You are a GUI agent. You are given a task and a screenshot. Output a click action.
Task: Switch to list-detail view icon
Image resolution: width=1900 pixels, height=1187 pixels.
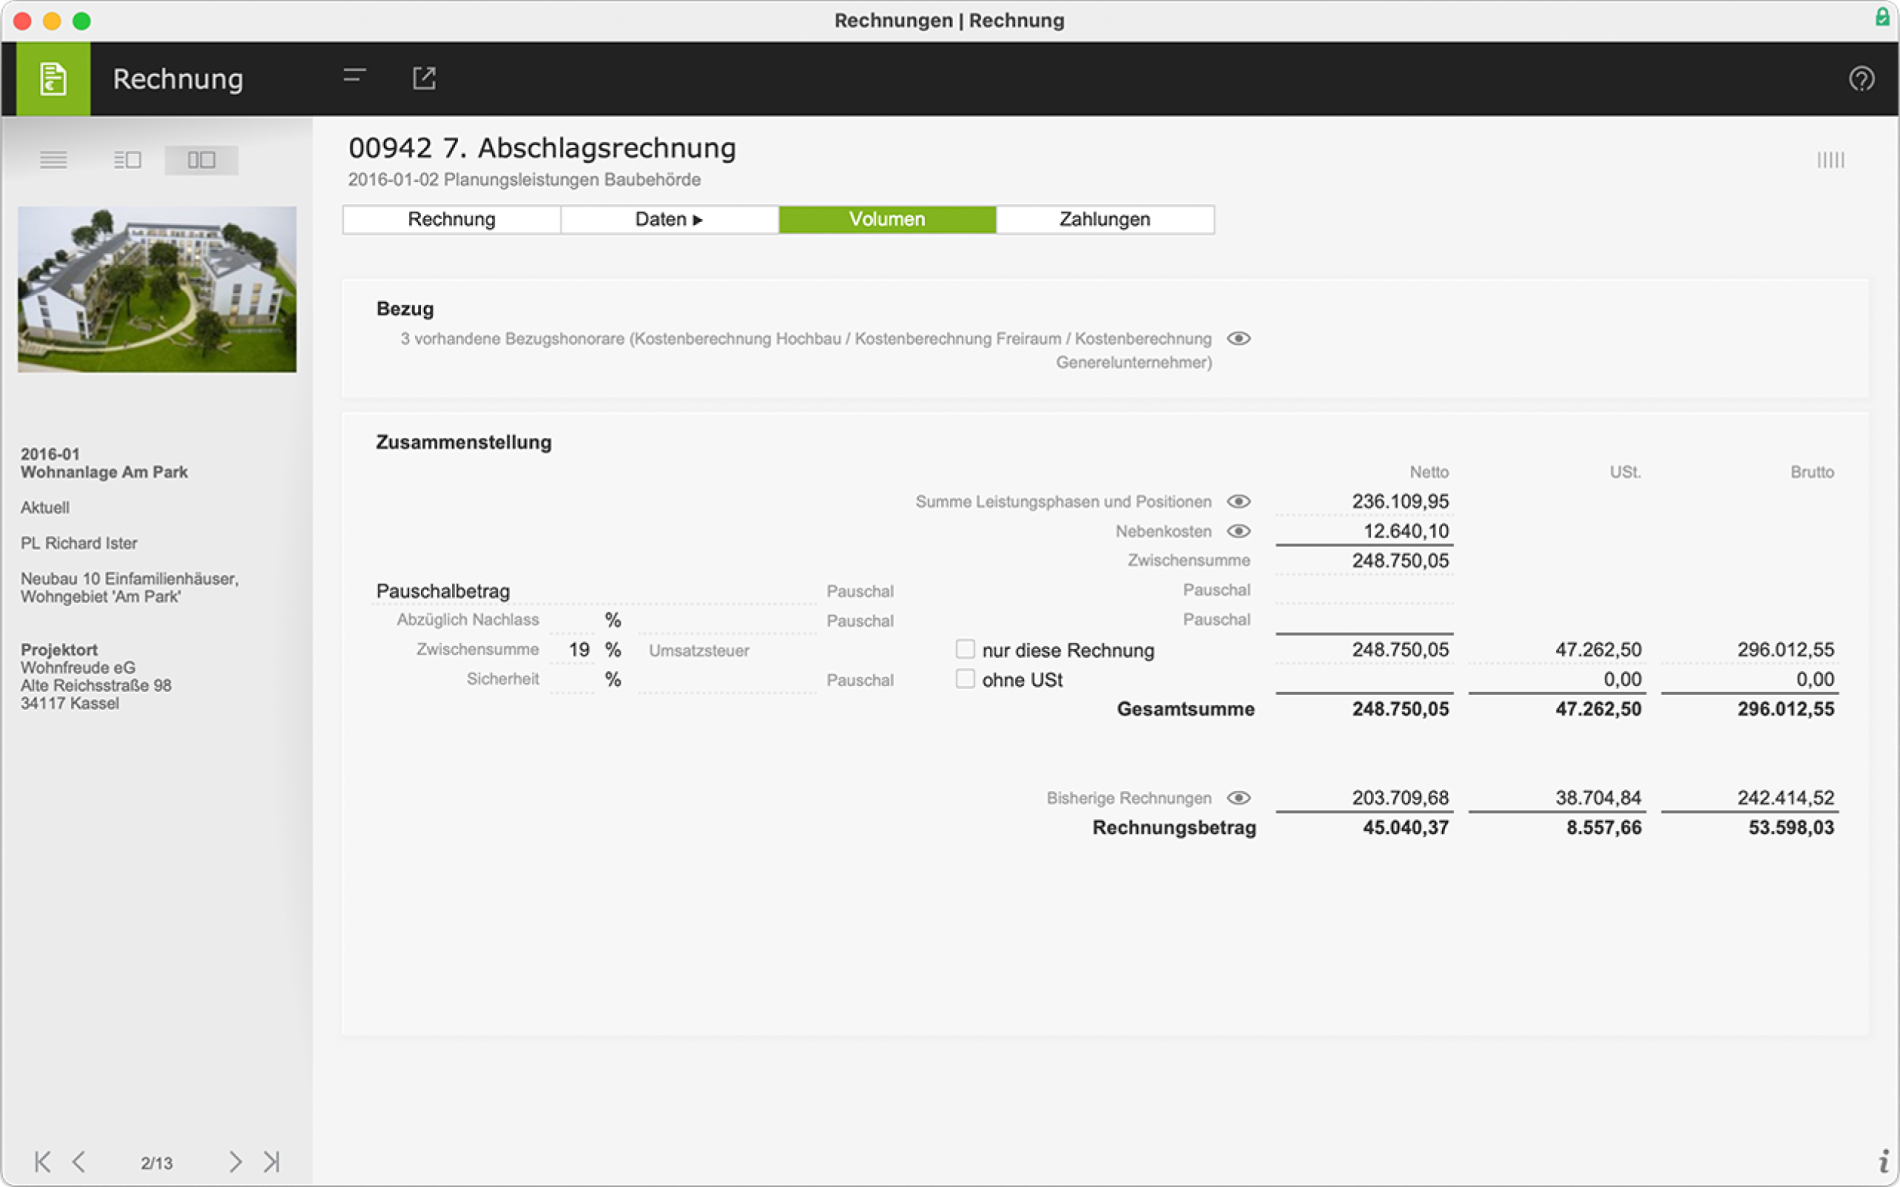point(127,160)
